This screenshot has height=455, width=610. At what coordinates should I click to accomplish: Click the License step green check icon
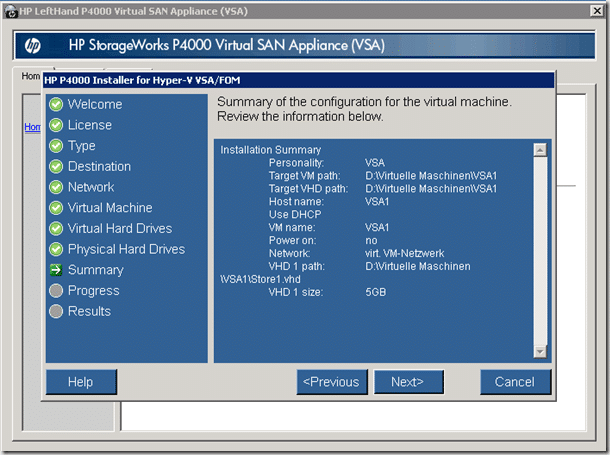click(x=56, y=125)
